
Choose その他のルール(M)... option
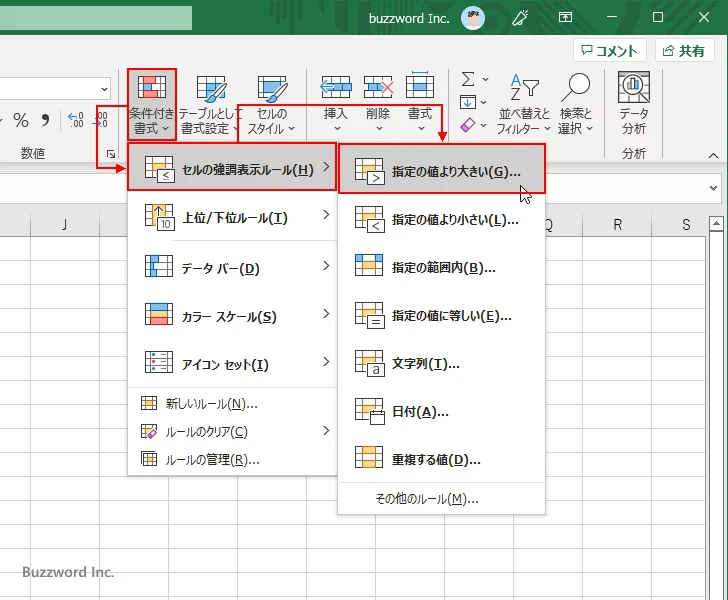[442, 499]
